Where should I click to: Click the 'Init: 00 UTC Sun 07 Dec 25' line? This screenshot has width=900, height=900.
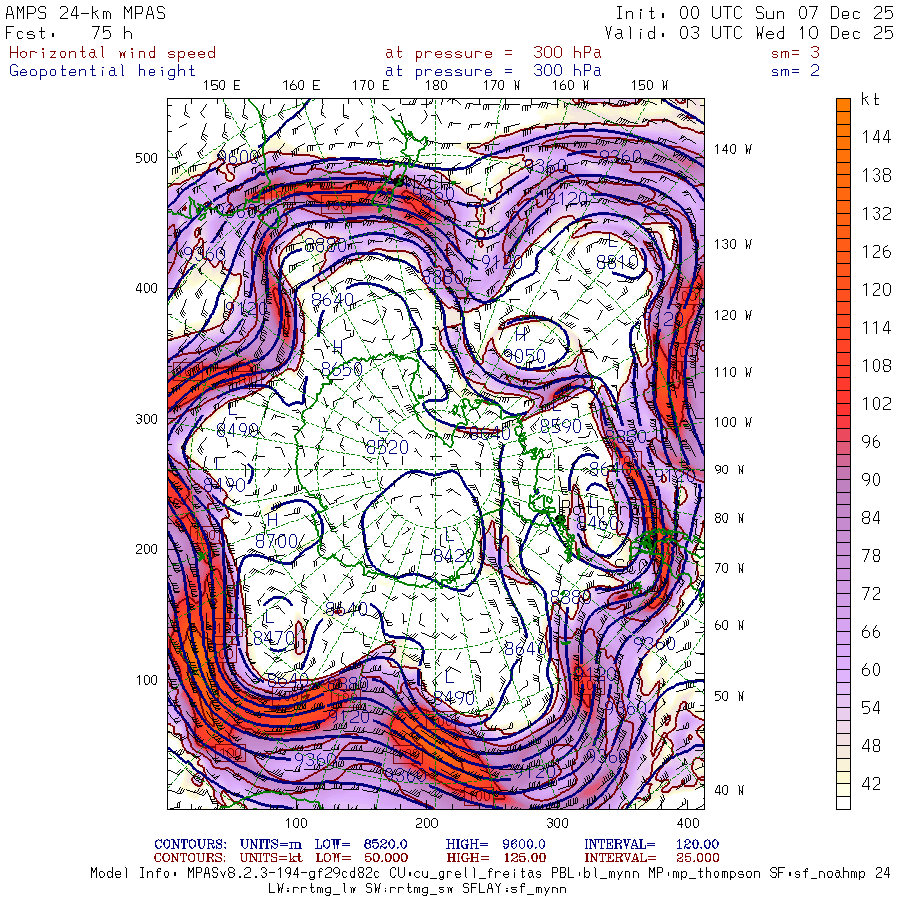pyautogui.click(x=755, y=13)
